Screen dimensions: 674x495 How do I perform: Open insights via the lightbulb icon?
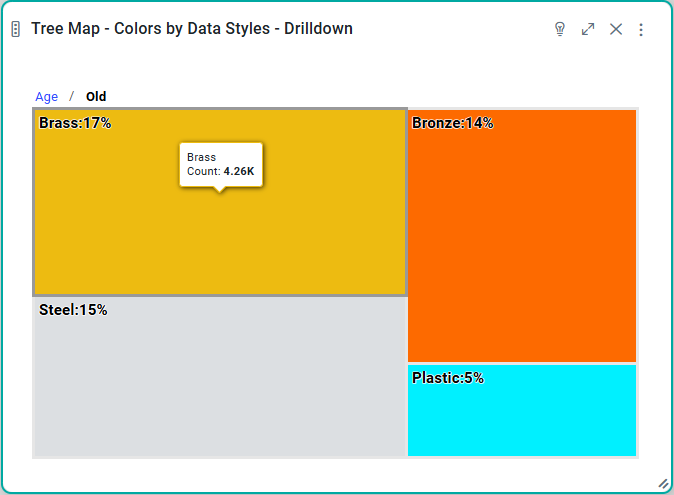point(560,29)
